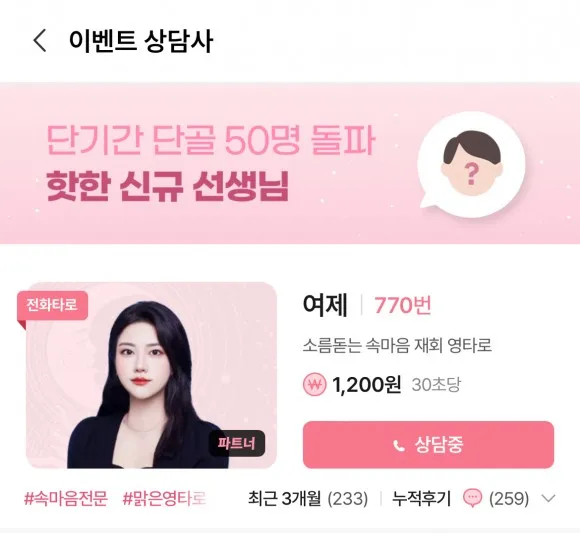Tap the phone icon in 상담중 button
580x533 pixels.
coord(399,445)
